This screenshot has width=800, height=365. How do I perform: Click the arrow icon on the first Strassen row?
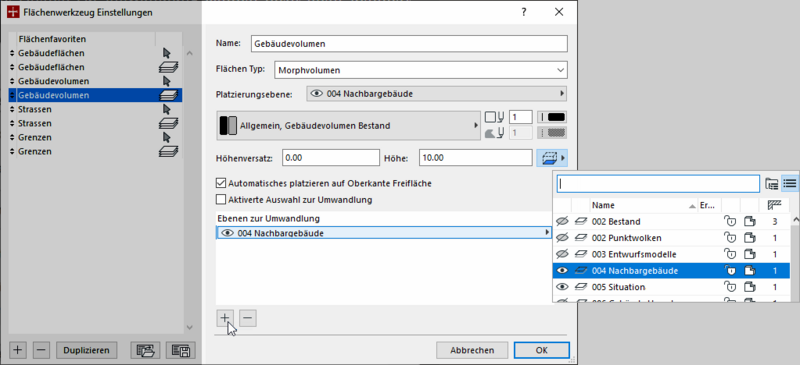pos(166,109)
